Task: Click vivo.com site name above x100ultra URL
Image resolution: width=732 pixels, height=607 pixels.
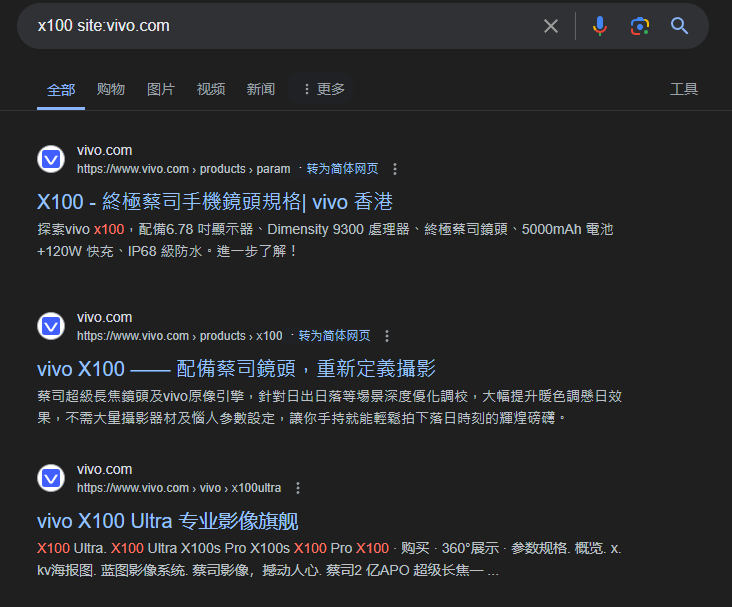Action: pos(105,469)
